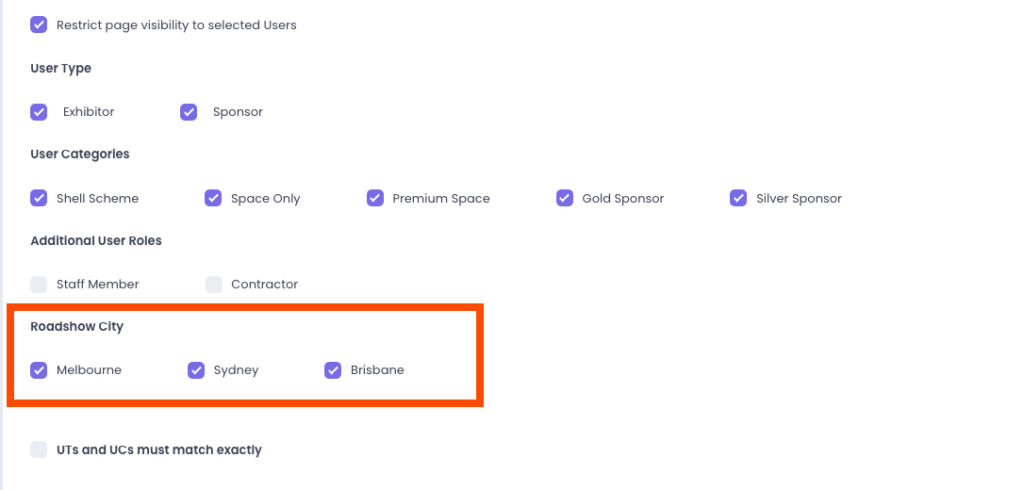Click the "User Type" section heading
This screenshot has height=490, width=1024.
[x=61, y=69]
